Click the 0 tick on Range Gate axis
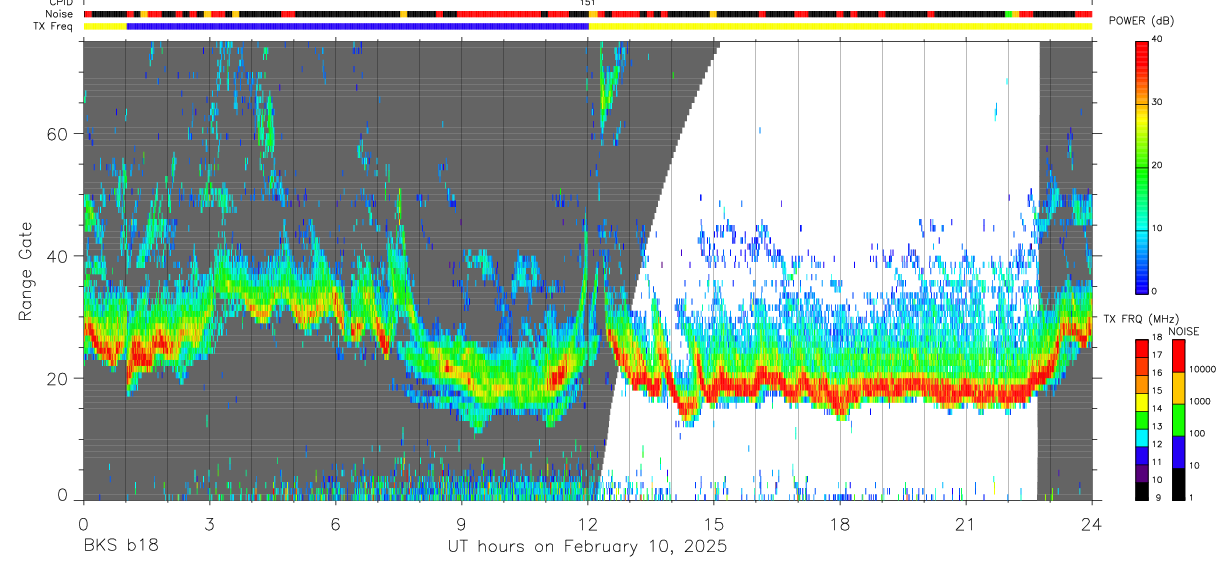 [64, 495]
